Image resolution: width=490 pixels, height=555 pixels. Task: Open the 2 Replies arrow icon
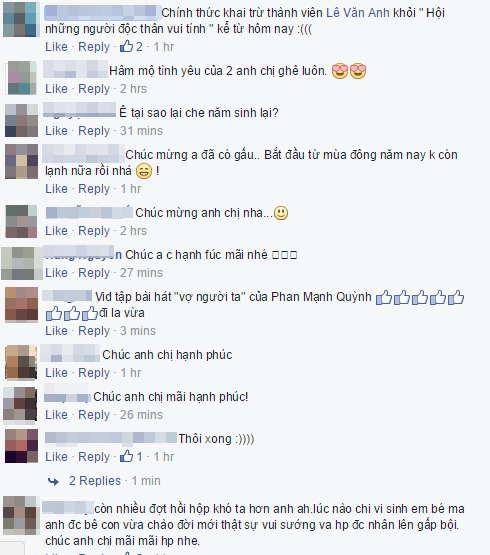coord(53,481)
